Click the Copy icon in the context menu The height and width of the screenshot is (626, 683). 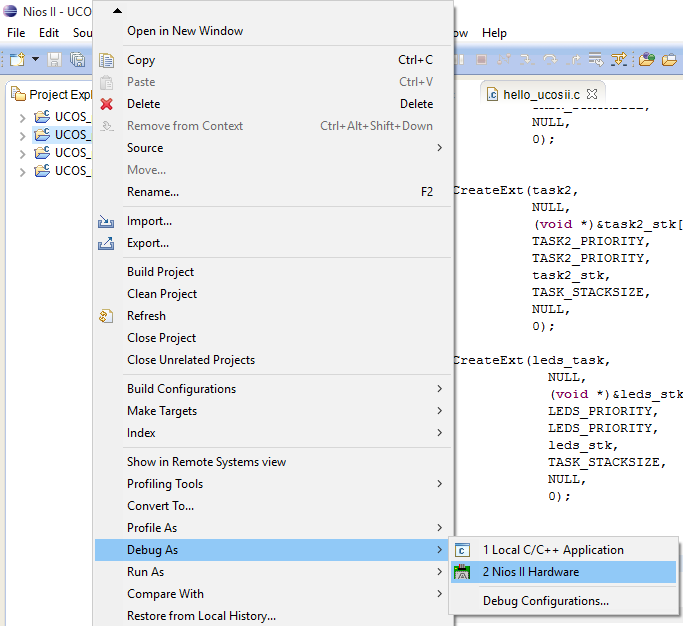click(106, 60)
